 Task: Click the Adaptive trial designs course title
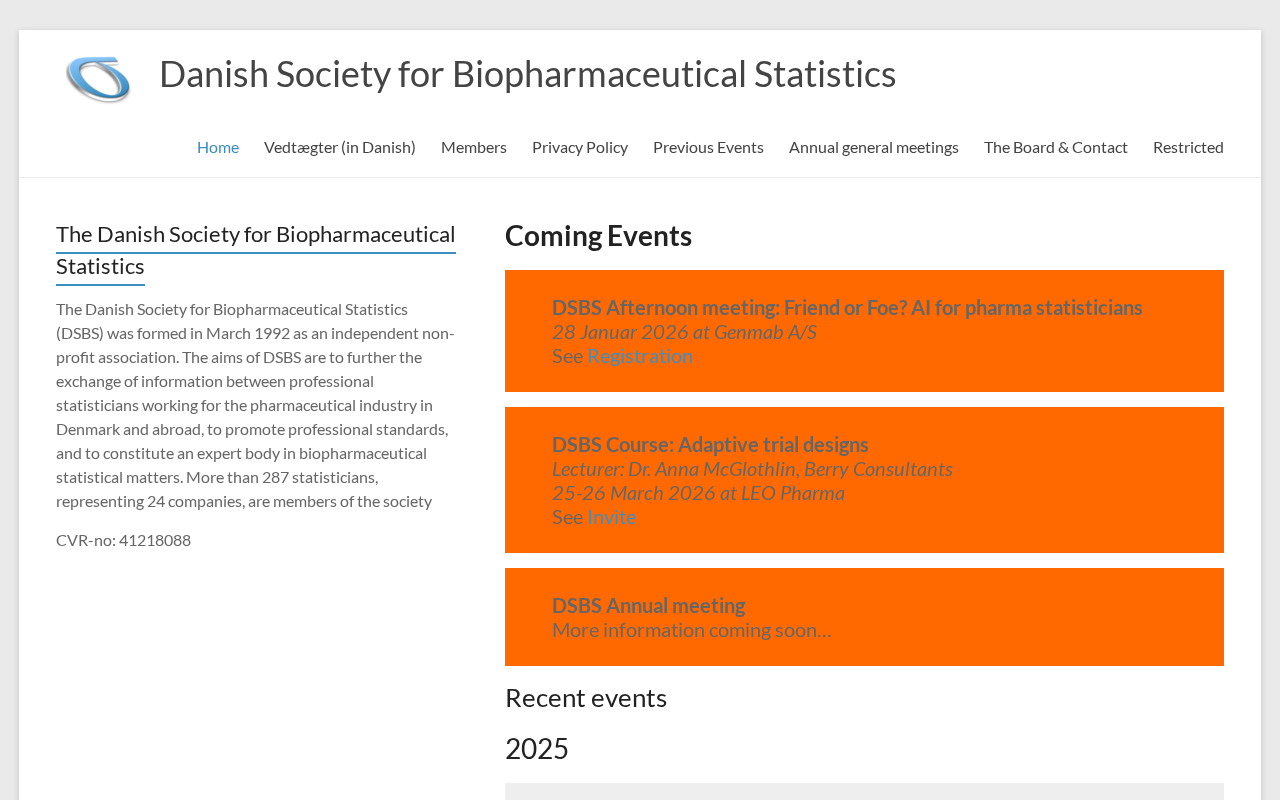coord(710,445)
